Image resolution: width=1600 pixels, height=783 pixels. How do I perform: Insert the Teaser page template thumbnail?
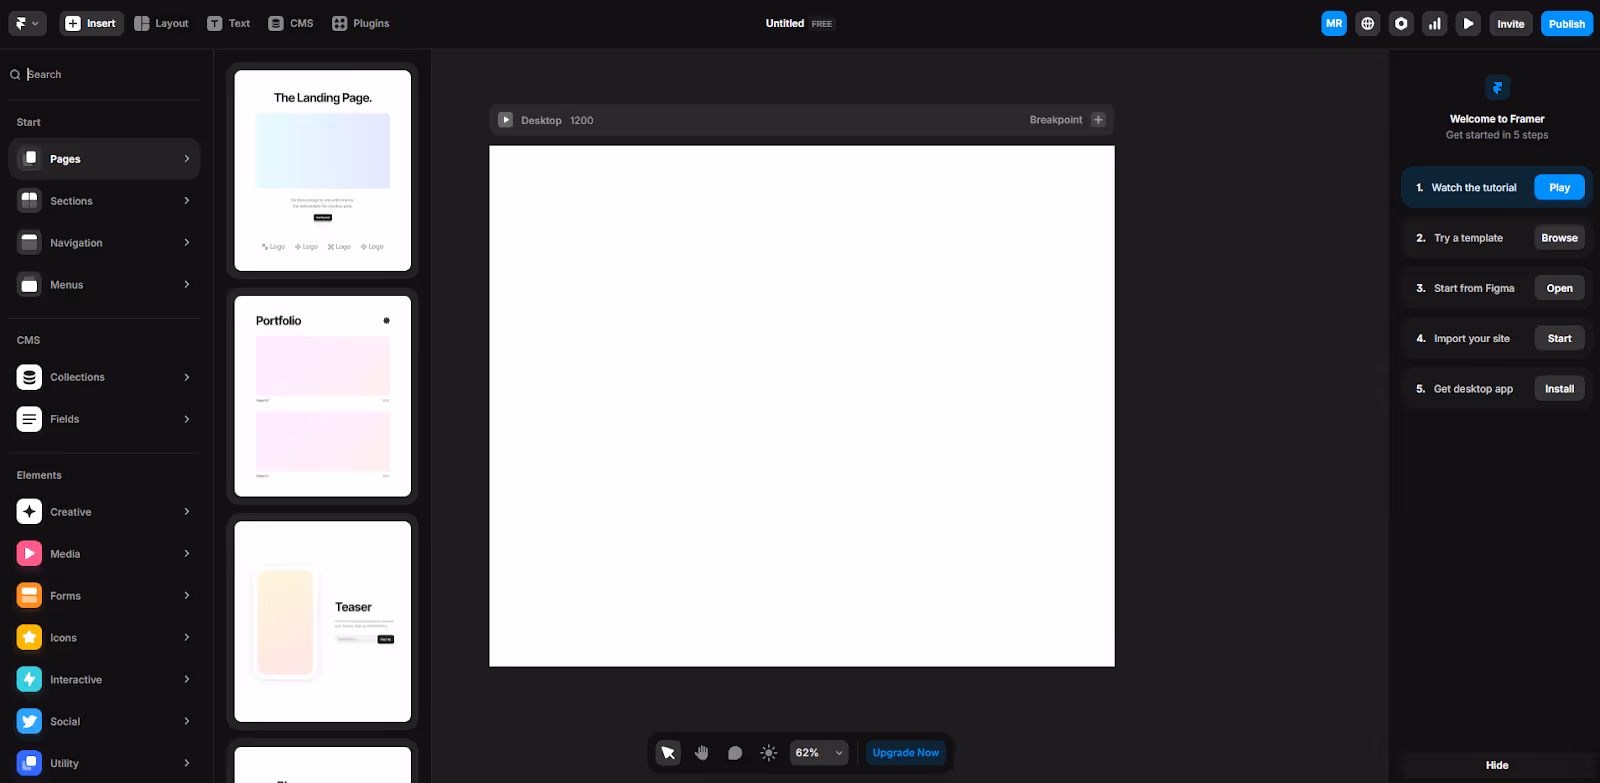[x=322, y=621]
